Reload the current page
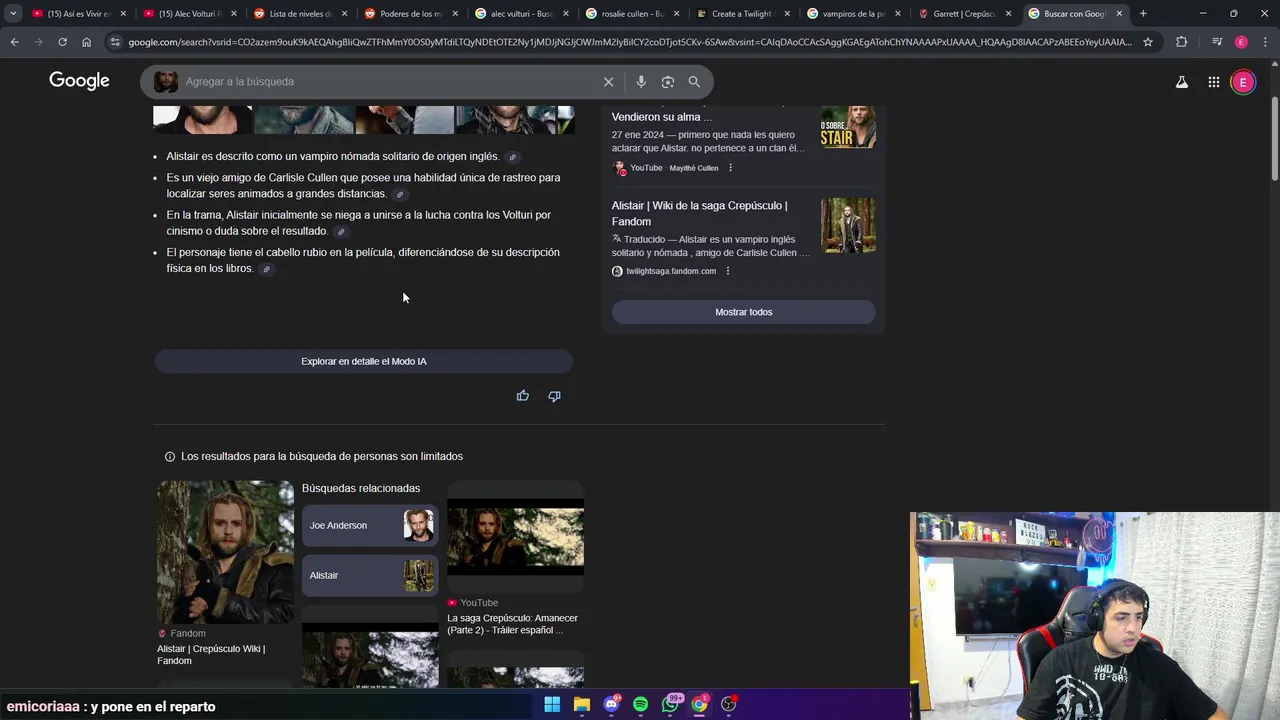This screenshot has width=1280, height=720. point(62,42)
